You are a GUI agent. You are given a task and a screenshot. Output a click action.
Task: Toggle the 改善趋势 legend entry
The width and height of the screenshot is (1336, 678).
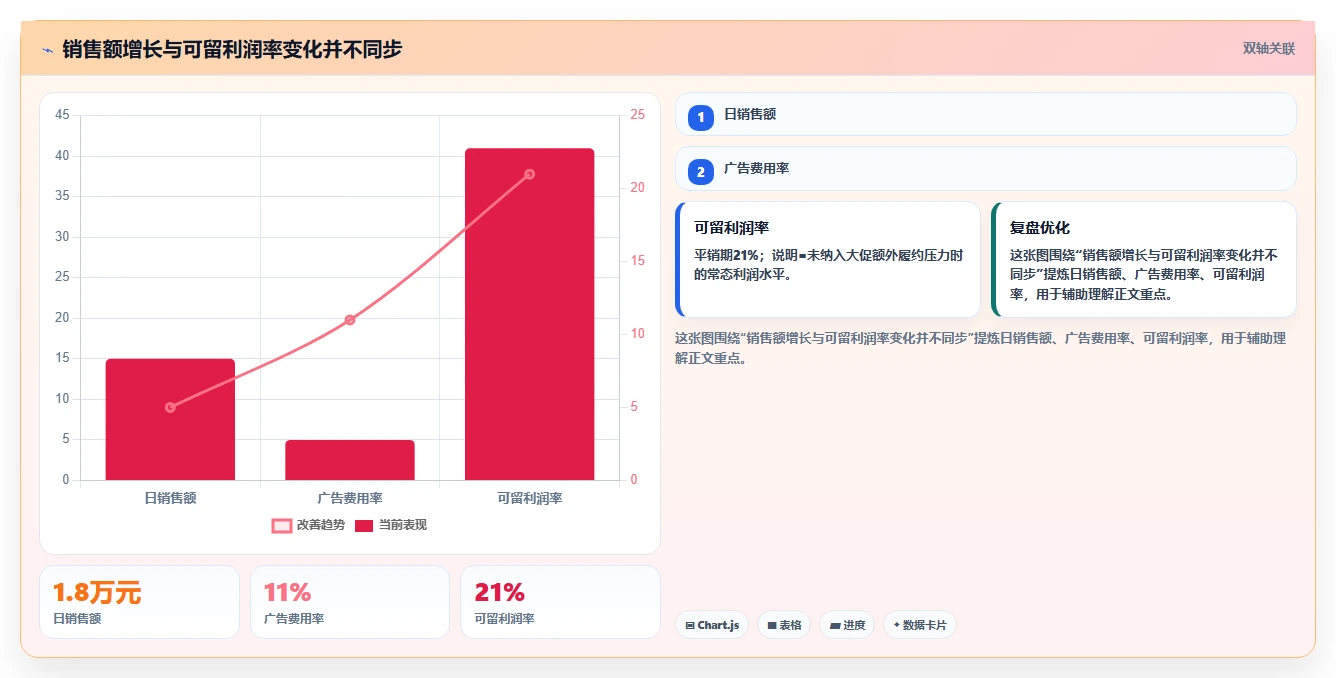pyautogui.click(x=309, y=525)
